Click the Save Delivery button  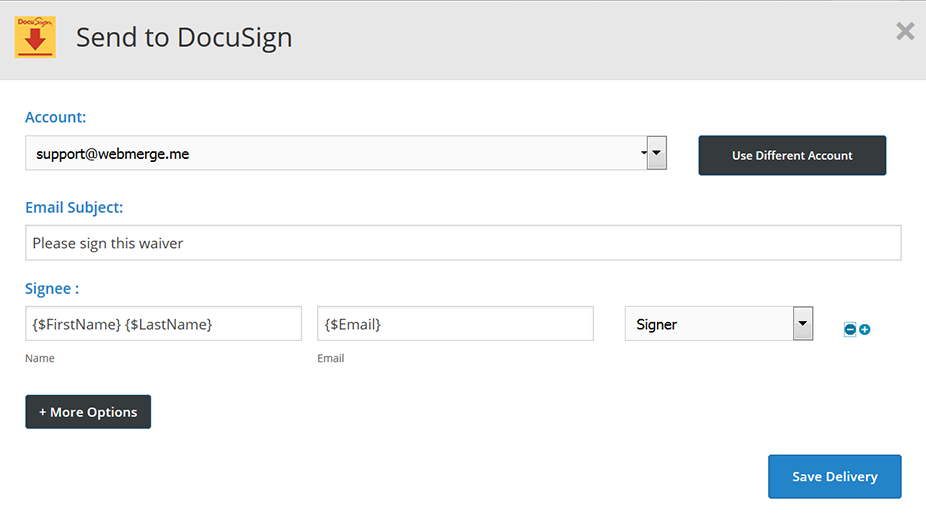[x=834, y=476]
